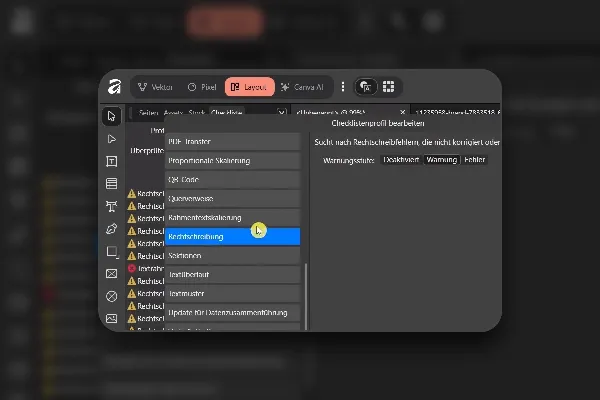The height and width of the screenshot is (400, 600).
Task: Select QR-Code in the check list
Action: pyautogui.click(x=233, y=179)
